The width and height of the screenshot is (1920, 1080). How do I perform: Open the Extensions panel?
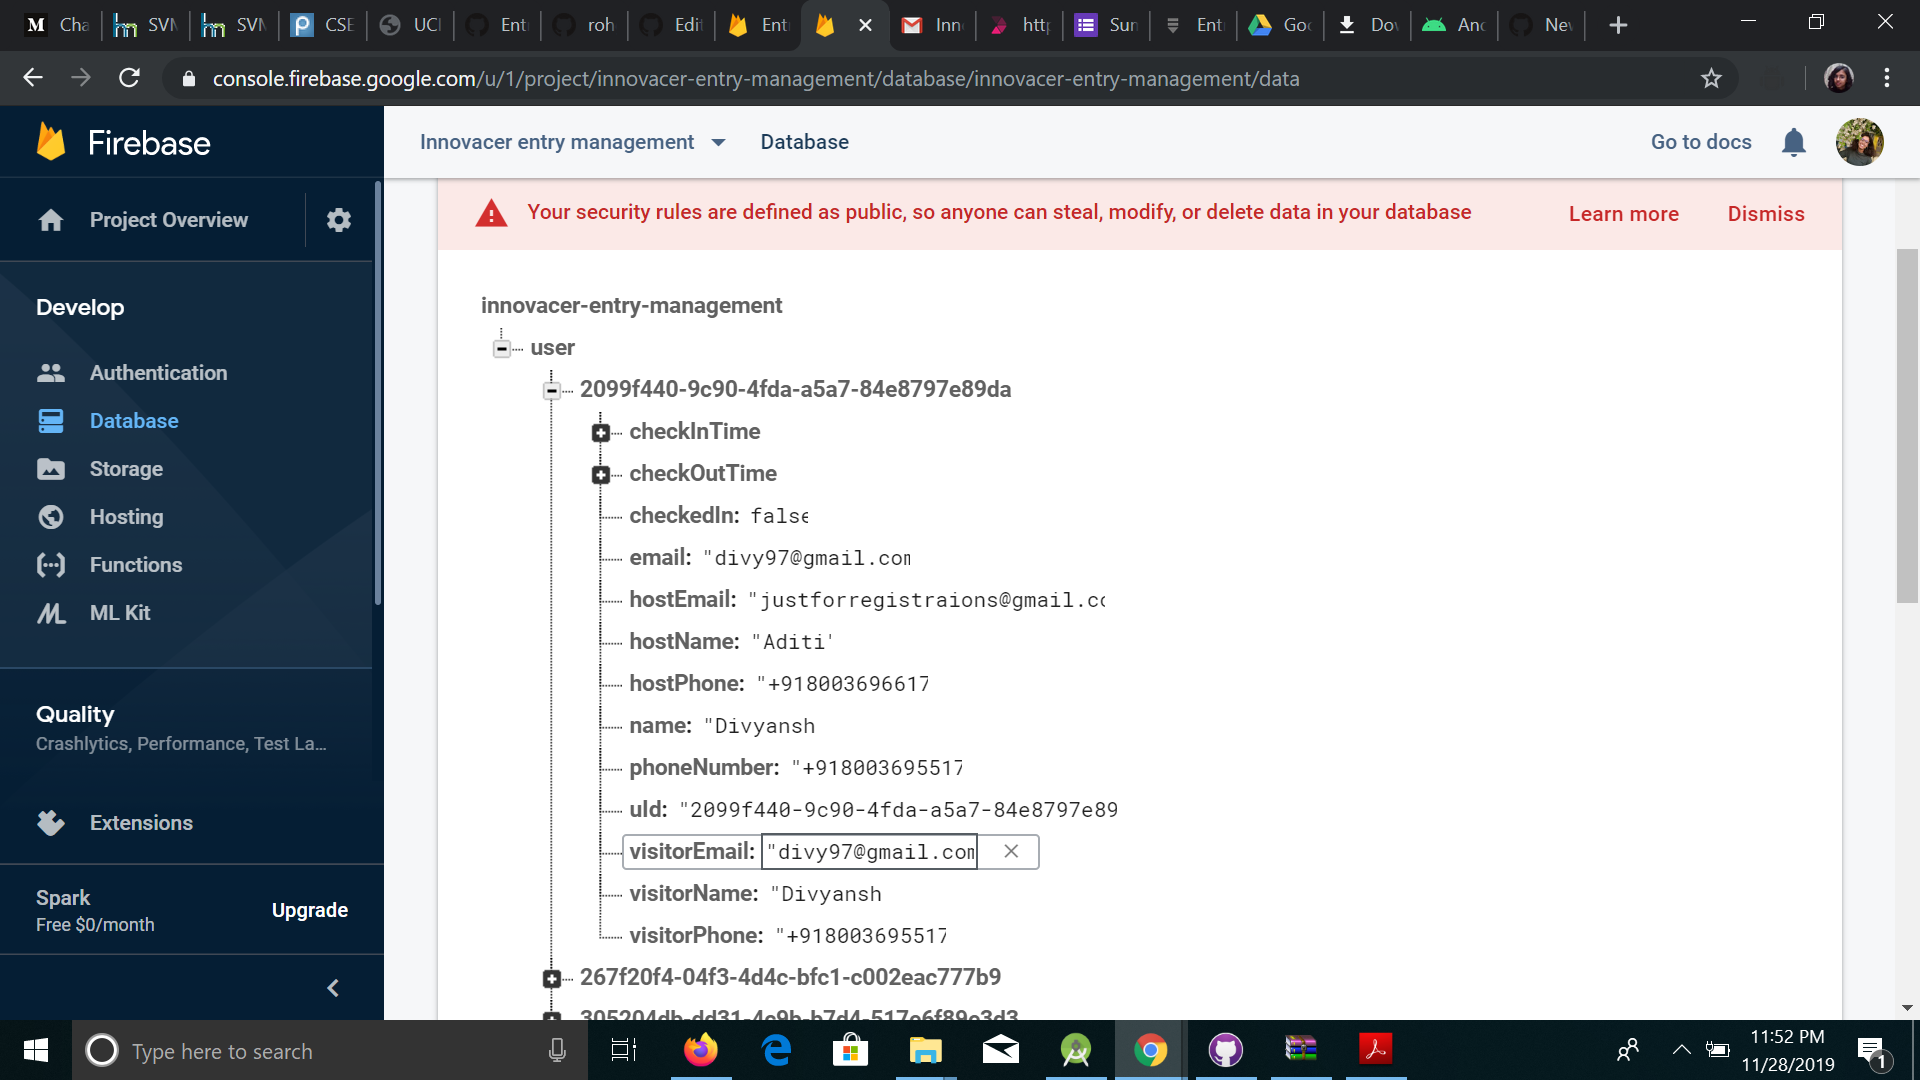coord(141,822)
